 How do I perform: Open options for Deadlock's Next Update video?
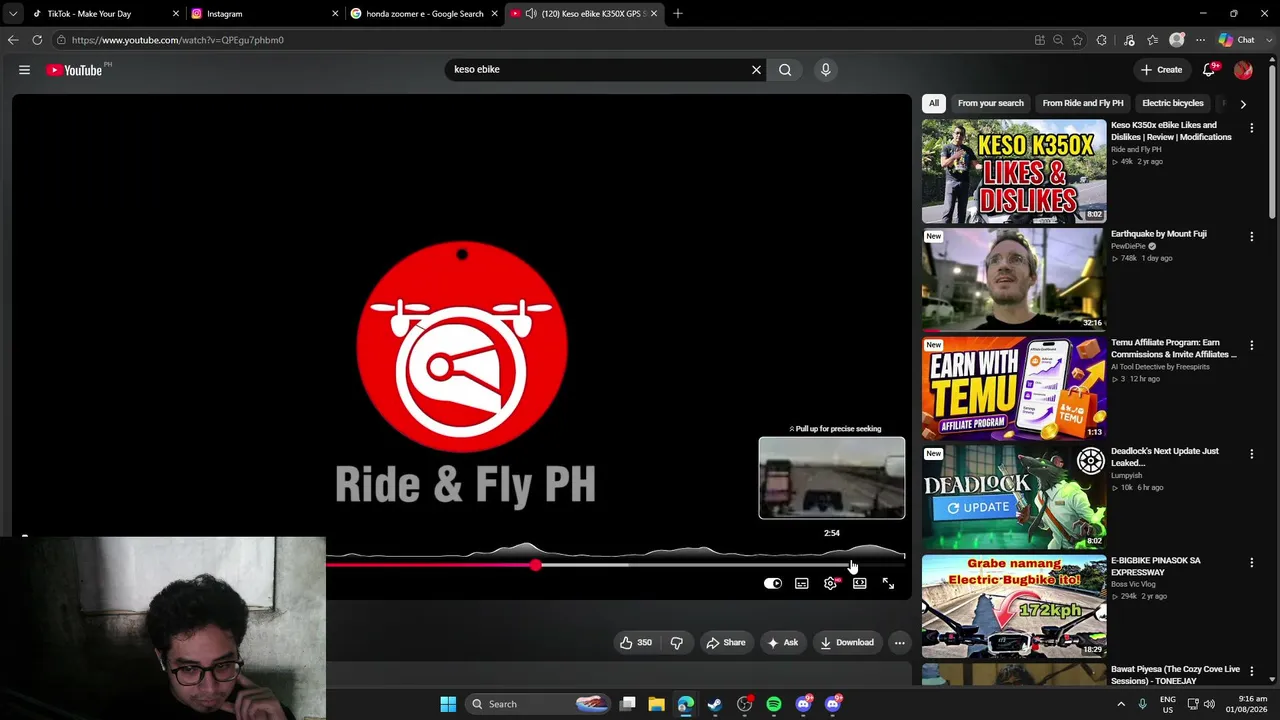click(1251, 454)
